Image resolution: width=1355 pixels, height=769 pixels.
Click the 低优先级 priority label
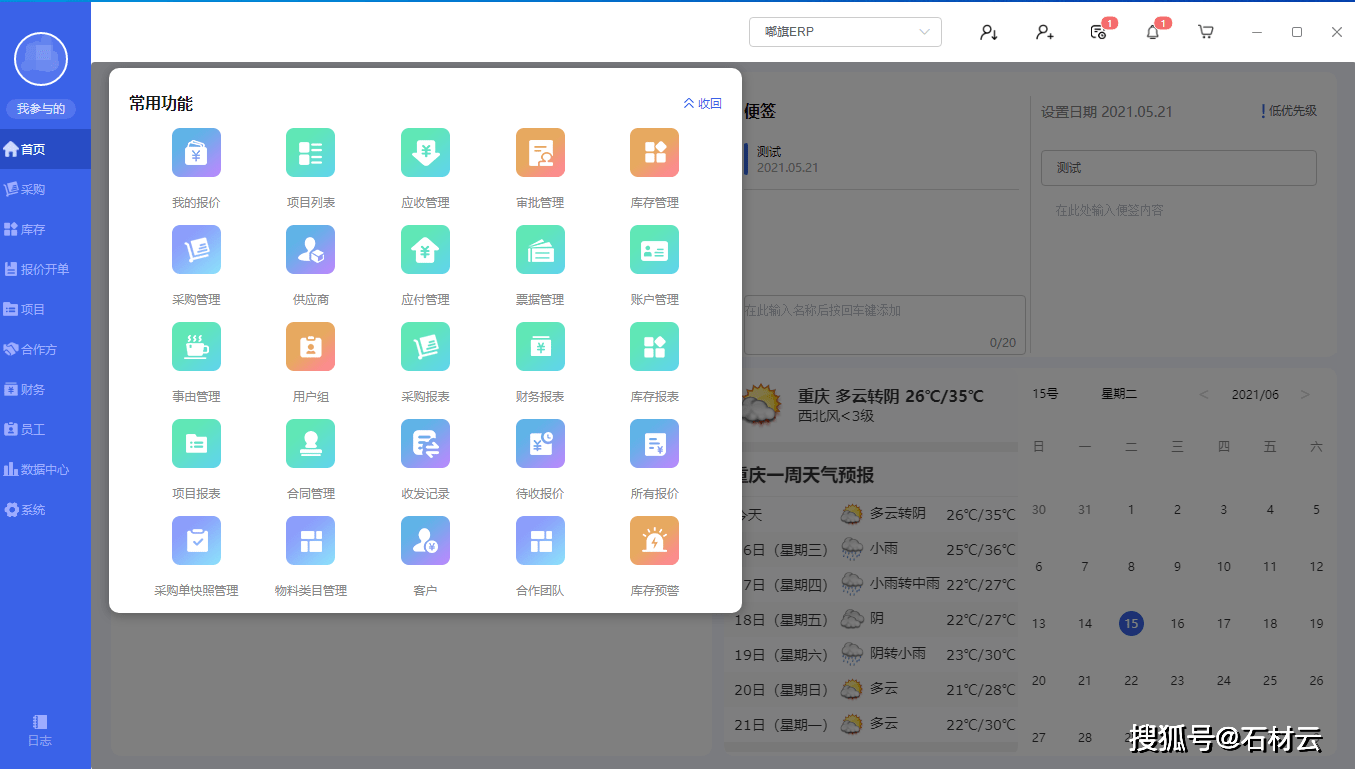[1286, 112]
